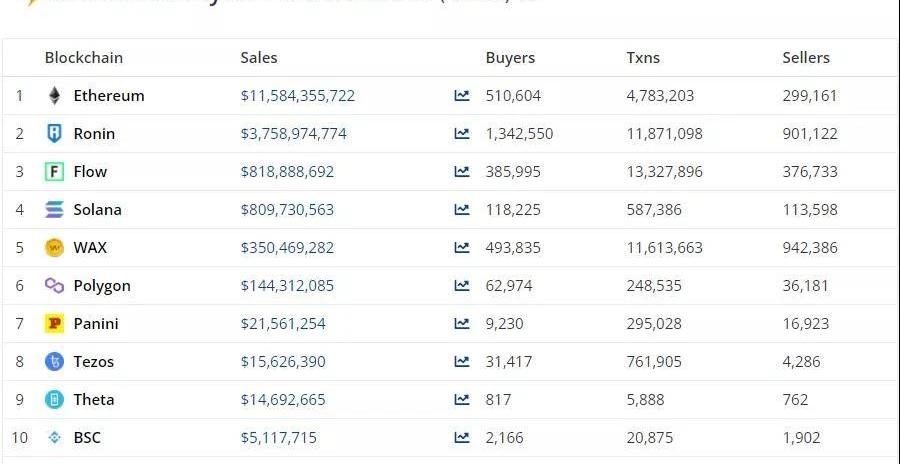Sort table by Sales column header

[259, 58]
